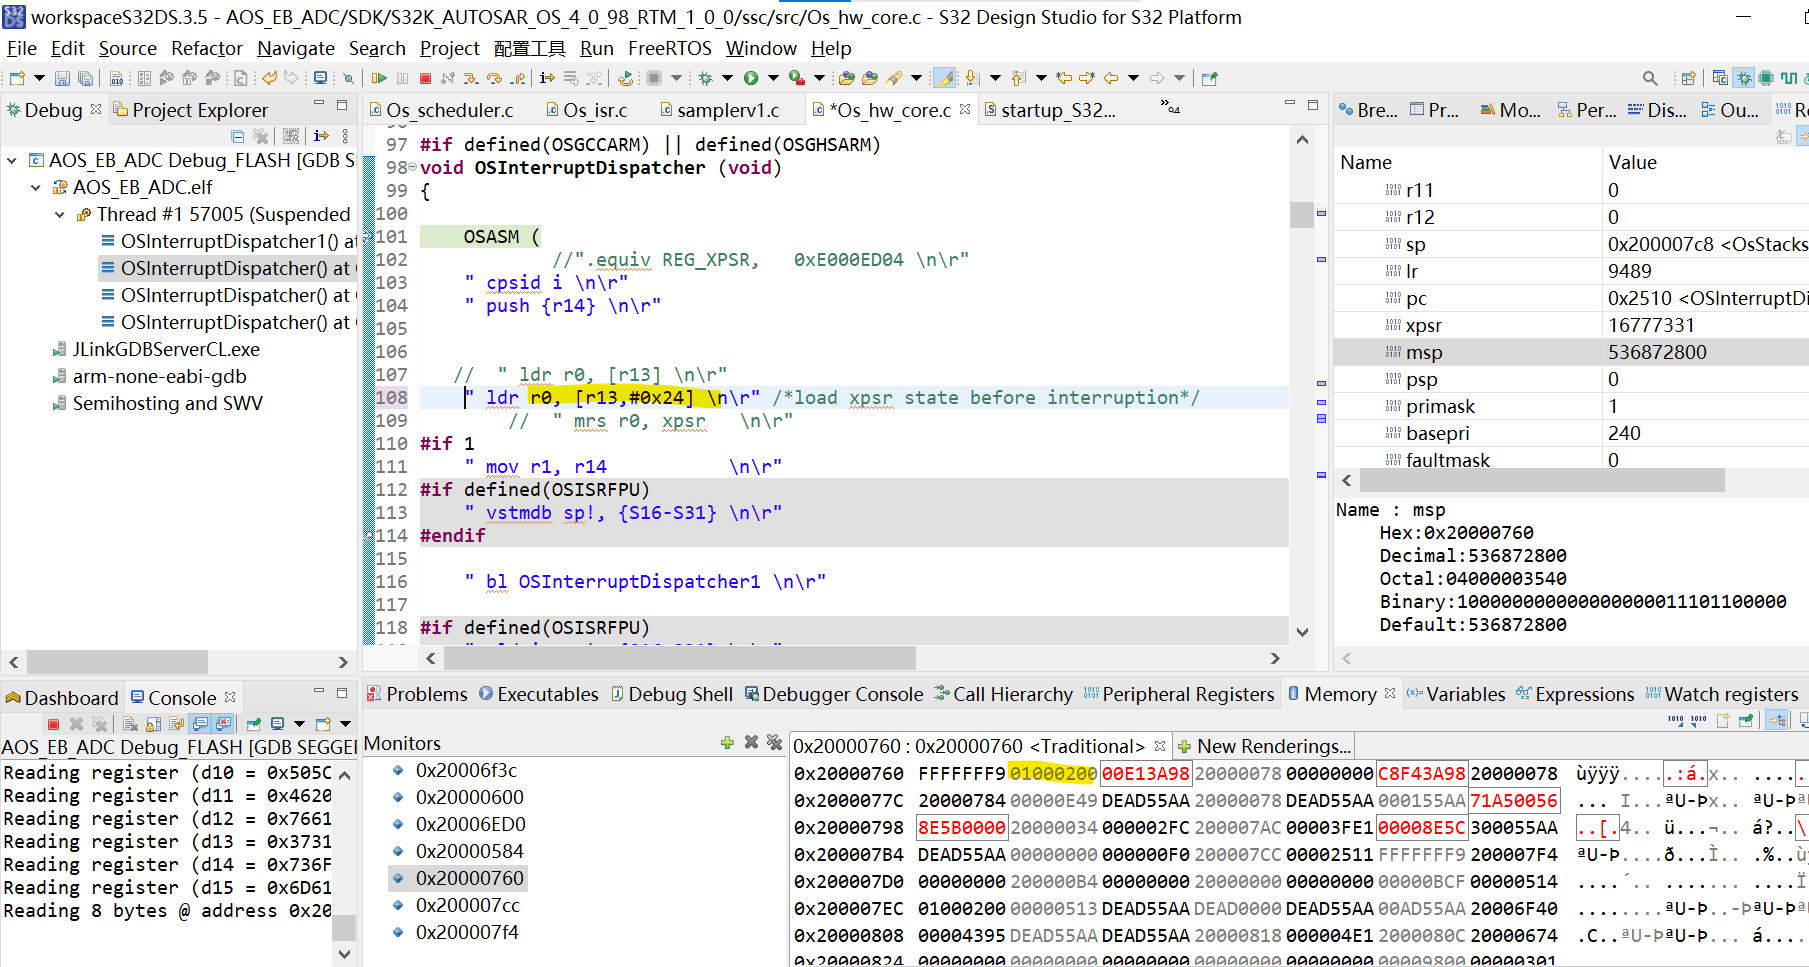The height and width of the screenshot is (967, 1809).
Task: Click the Step Over icon
Action: [x=495, y=77]
